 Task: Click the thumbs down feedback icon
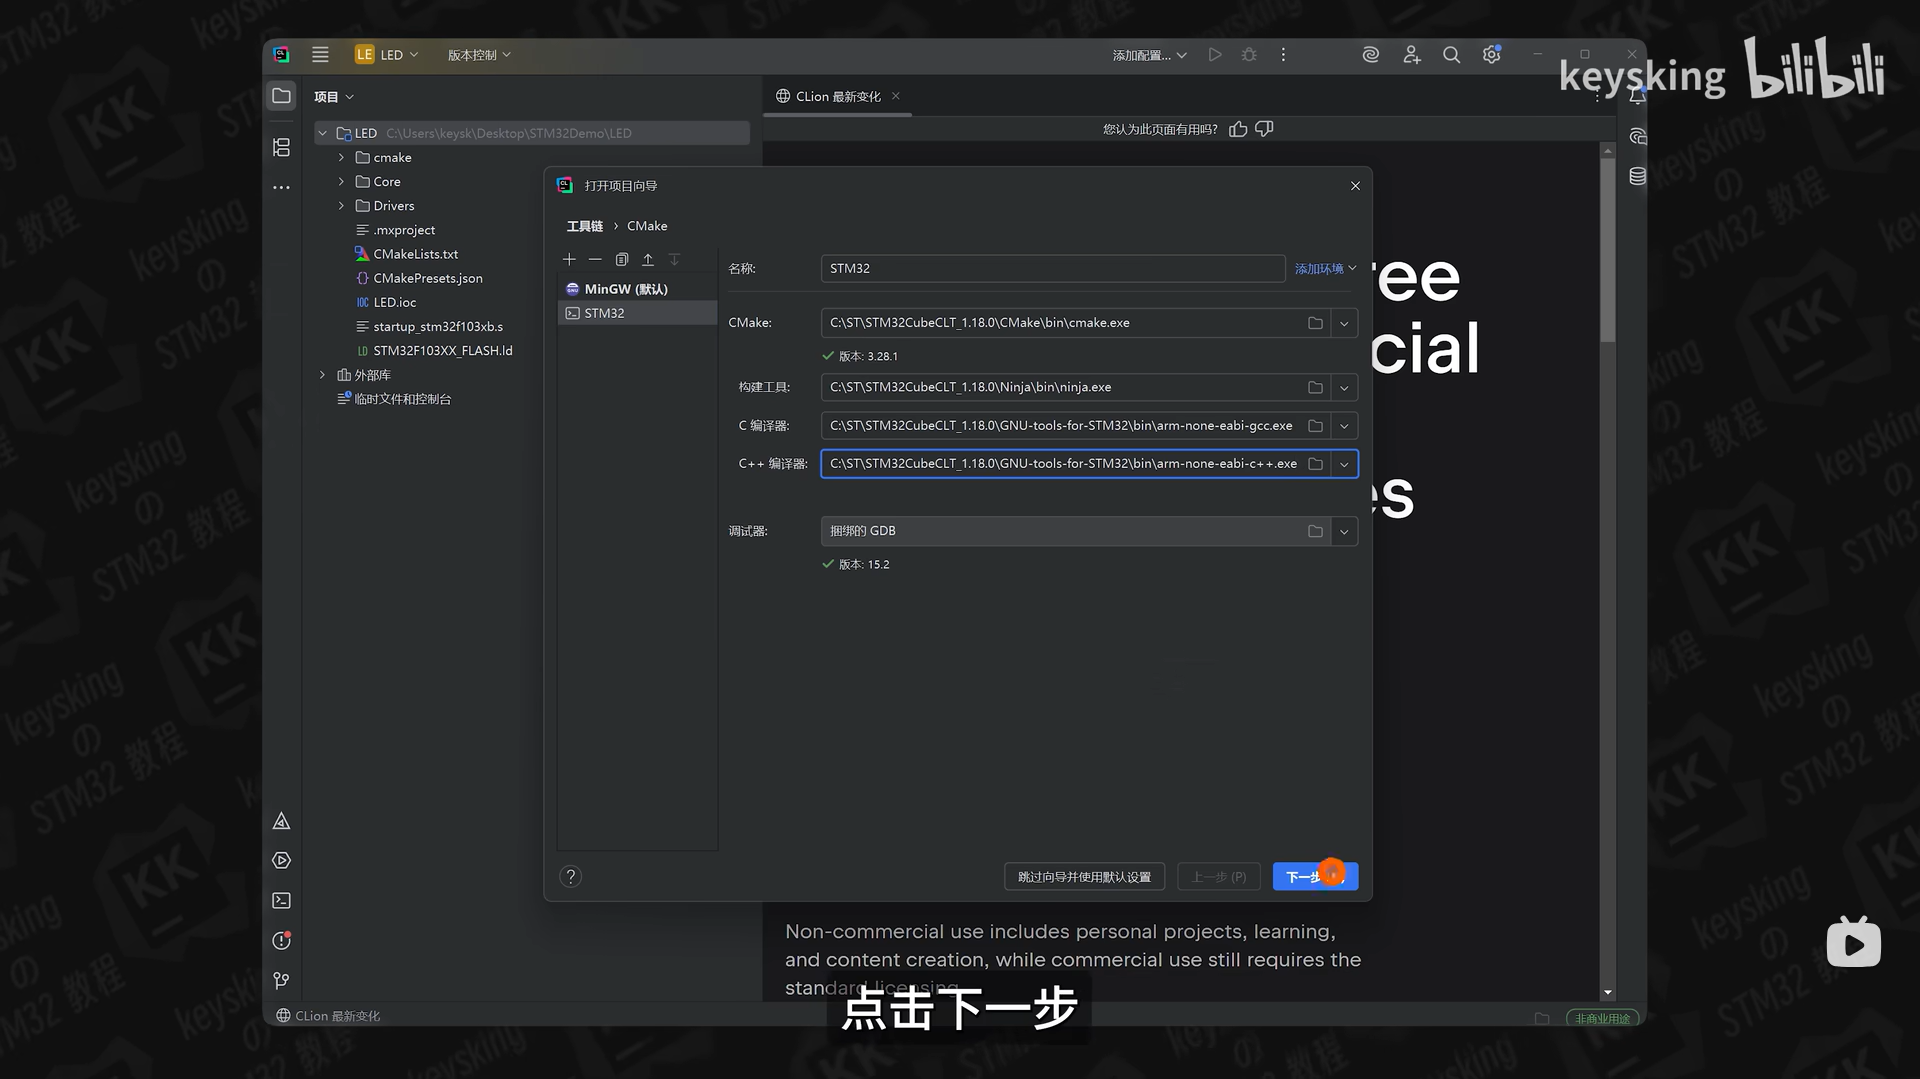(x=1264, y=129)
